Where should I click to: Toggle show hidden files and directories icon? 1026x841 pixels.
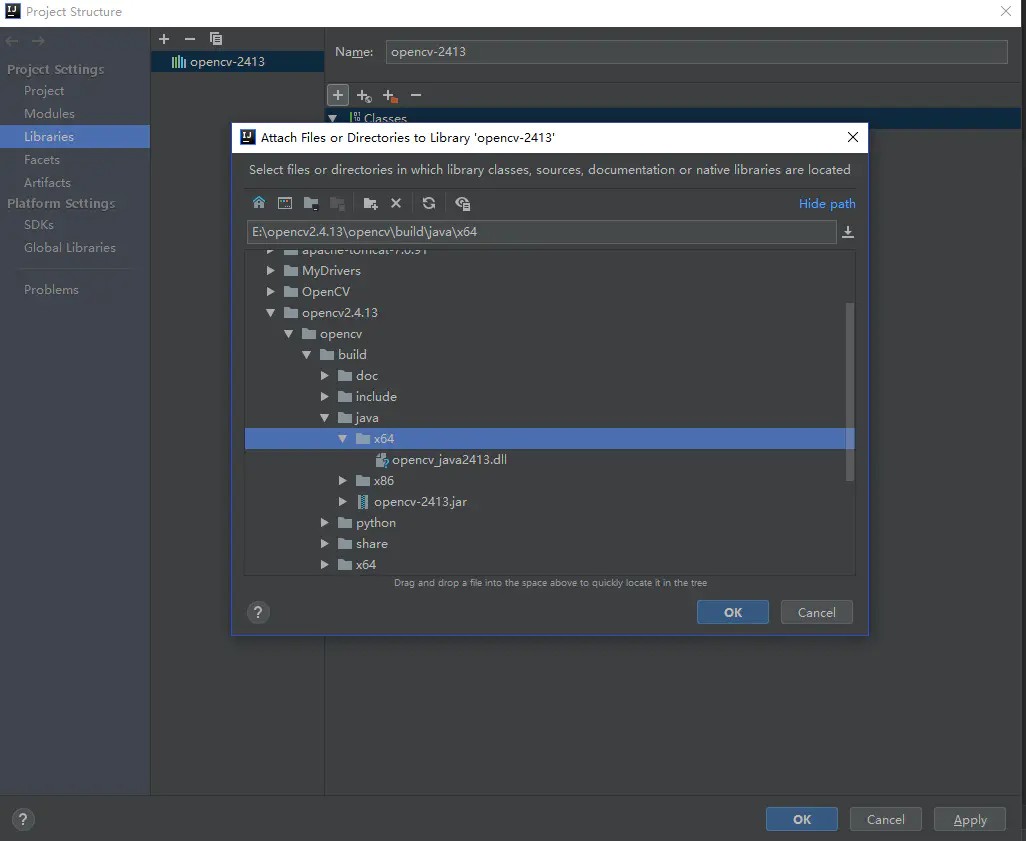[462, 203]
